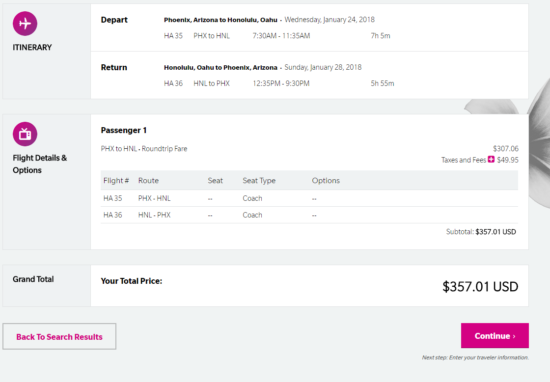Click the Continue button

point(495,336)
